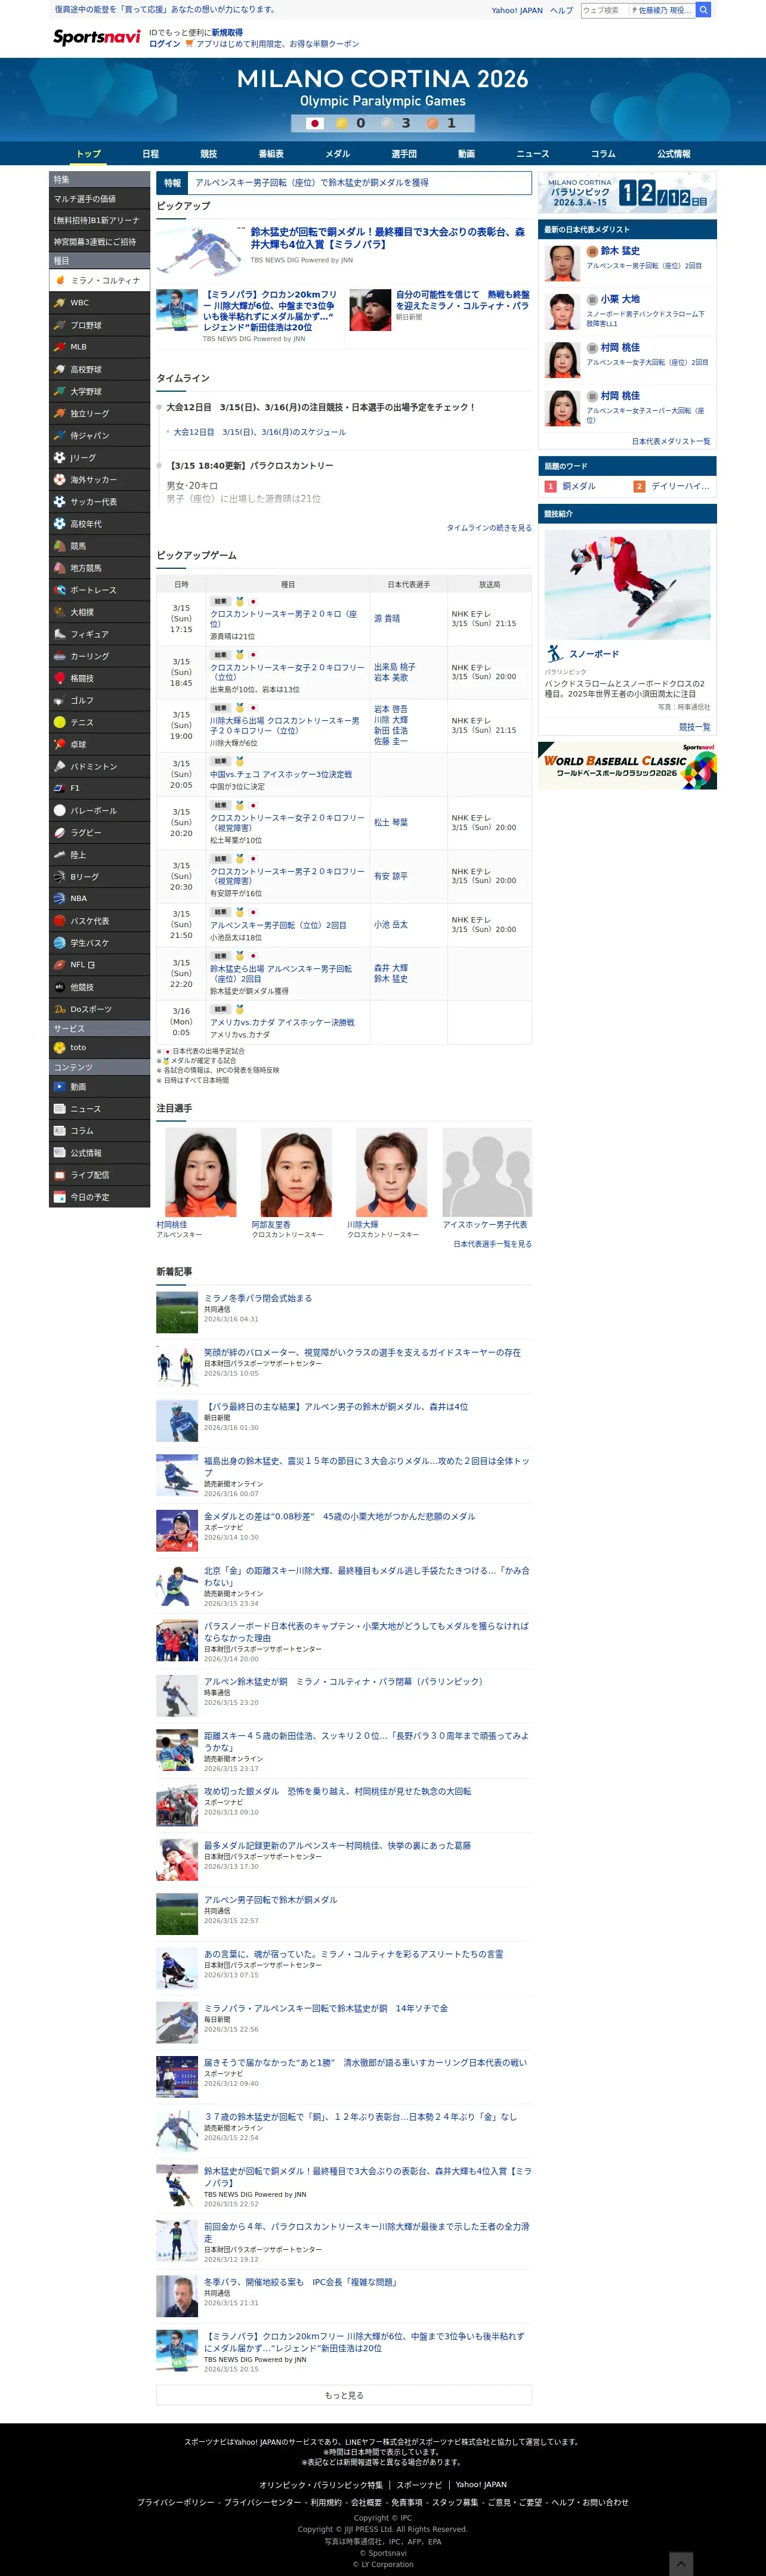Open the 特報 breaking news headline bar
Viewport: 766px width, 2576px height.
tap(344, 183)
